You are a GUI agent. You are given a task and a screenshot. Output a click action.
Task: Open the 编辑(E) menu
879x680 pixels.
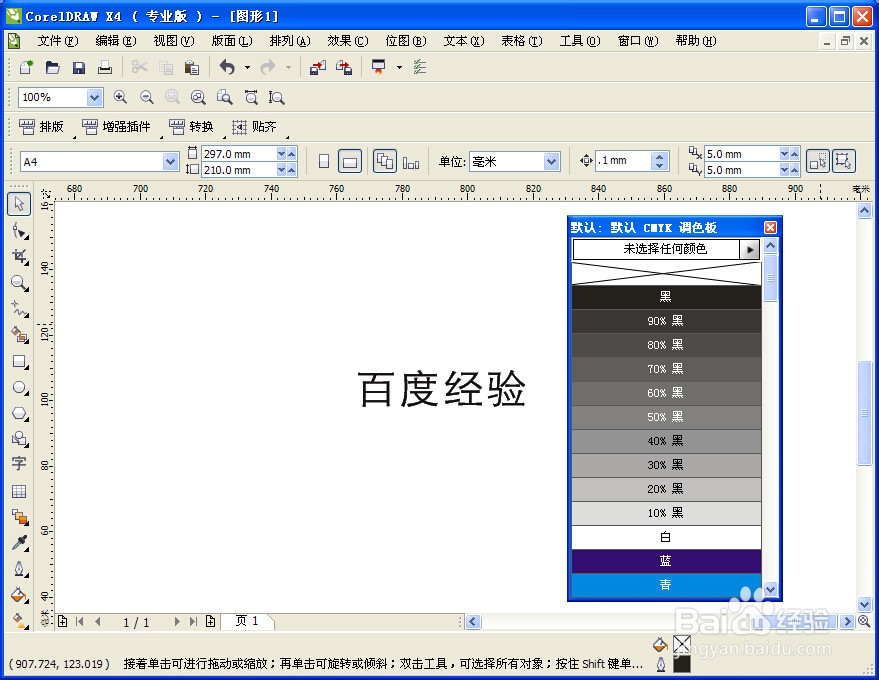115,41
